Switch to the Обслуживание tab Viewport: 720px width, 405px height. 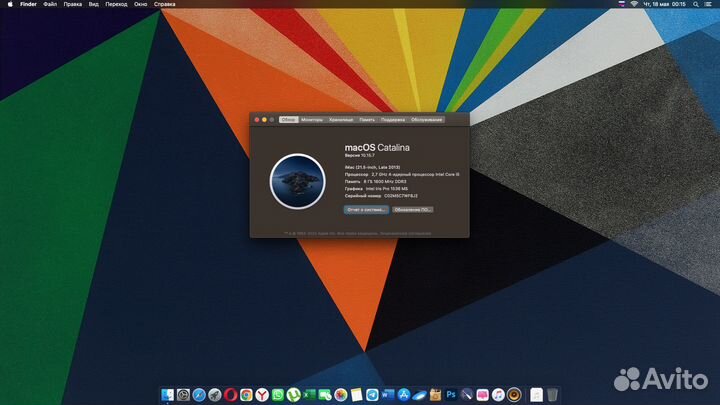[427, 119]
